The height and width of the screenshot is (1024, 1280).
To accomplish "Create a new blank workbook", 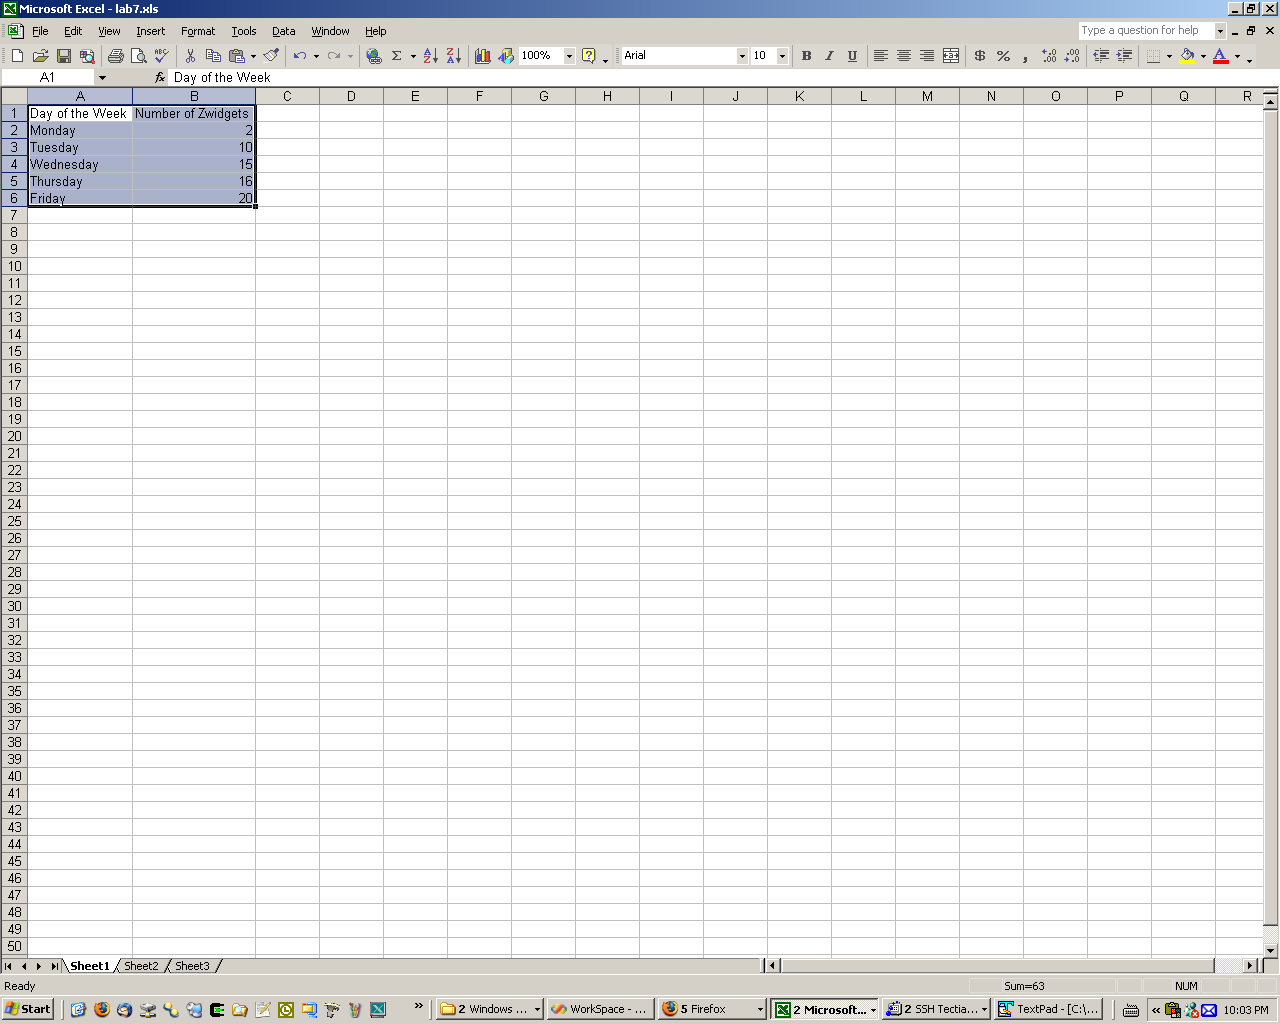I will 17,56.
